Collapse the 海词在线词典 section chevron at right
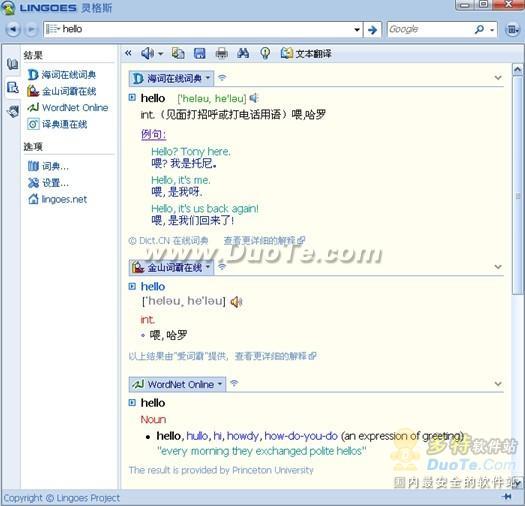 pyautogui.click(x=498, y=78)
